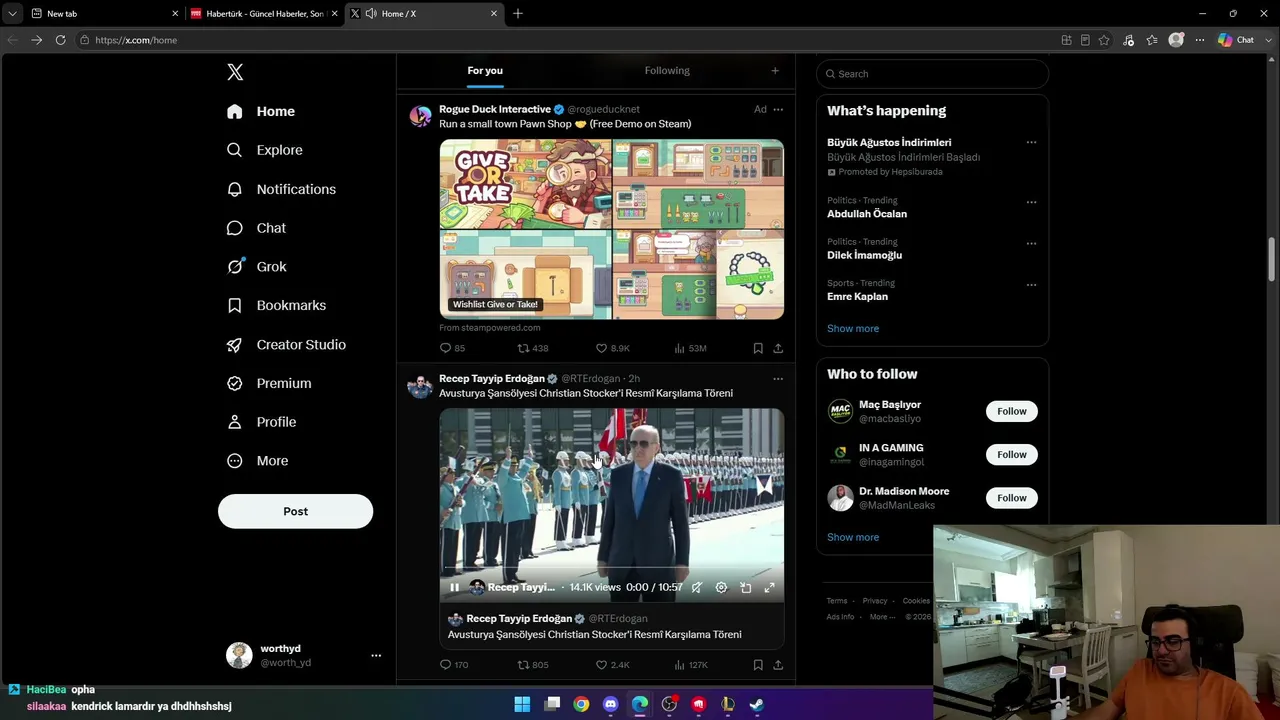The height and width of the screenshot is (720, 1280).
Task: Share the Rogue Duck Interactive post
Action: point(778,348)
